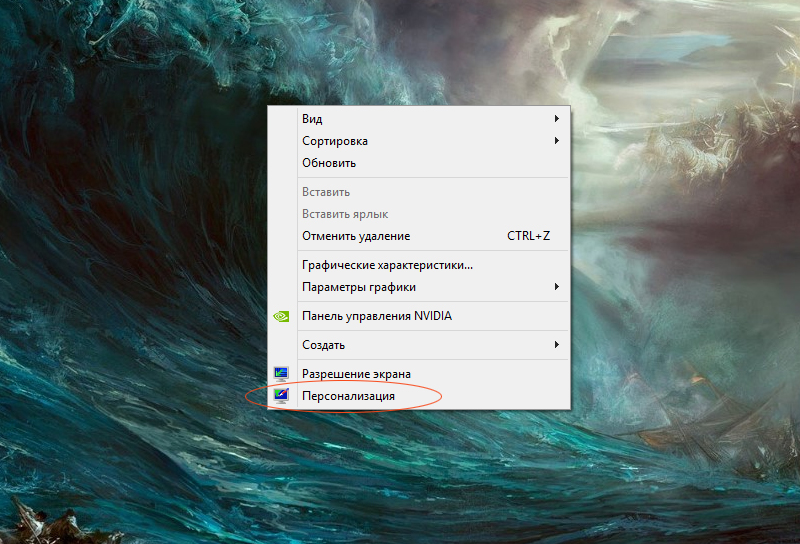
Task: Open Персонализация from context menu
Action: point(418,396)
